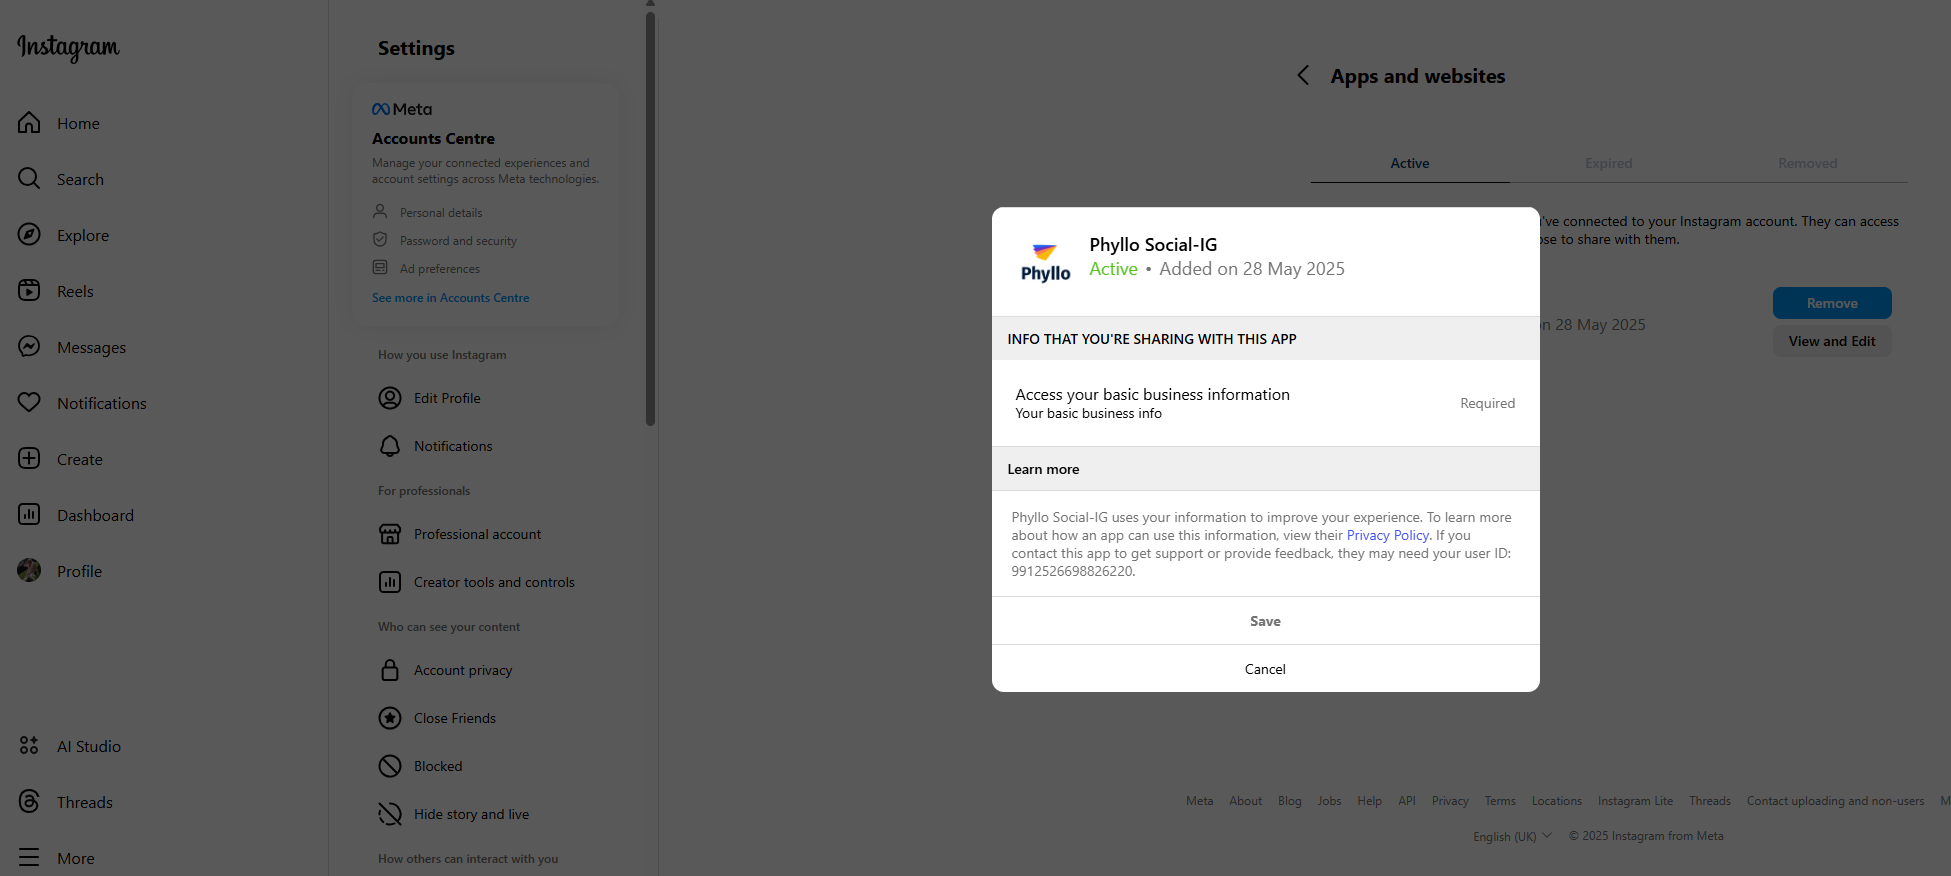Viewport: 1951px width, 876px height.
Task: Open the API footer link
Action: point(1406,801)
